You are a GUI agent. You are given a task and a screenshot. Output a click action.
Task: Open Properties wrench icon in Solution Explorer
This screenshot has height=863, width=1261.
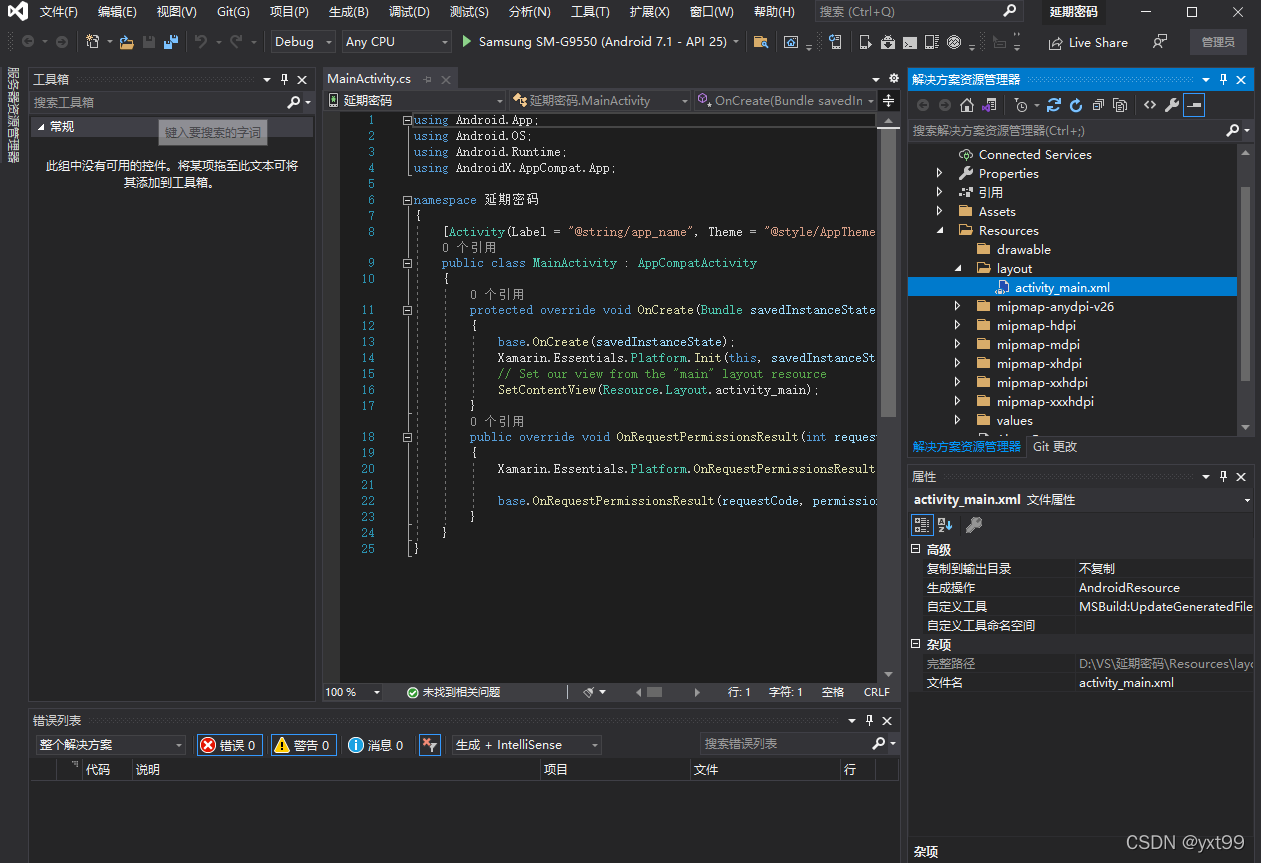click(x=1172, y=105)
